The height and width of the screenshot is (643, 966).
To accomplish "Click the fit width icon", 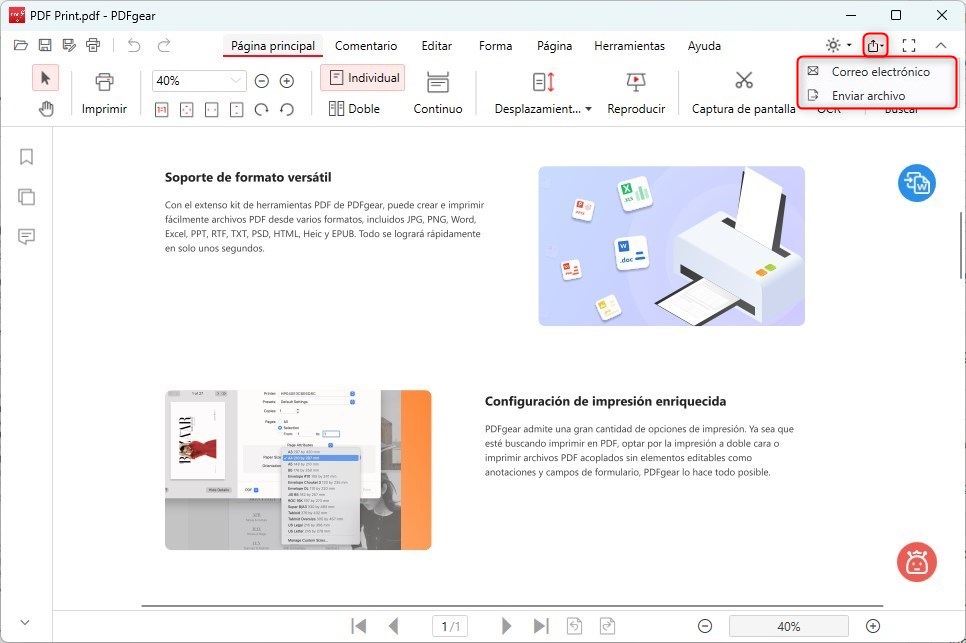I will tap(211, 110).
